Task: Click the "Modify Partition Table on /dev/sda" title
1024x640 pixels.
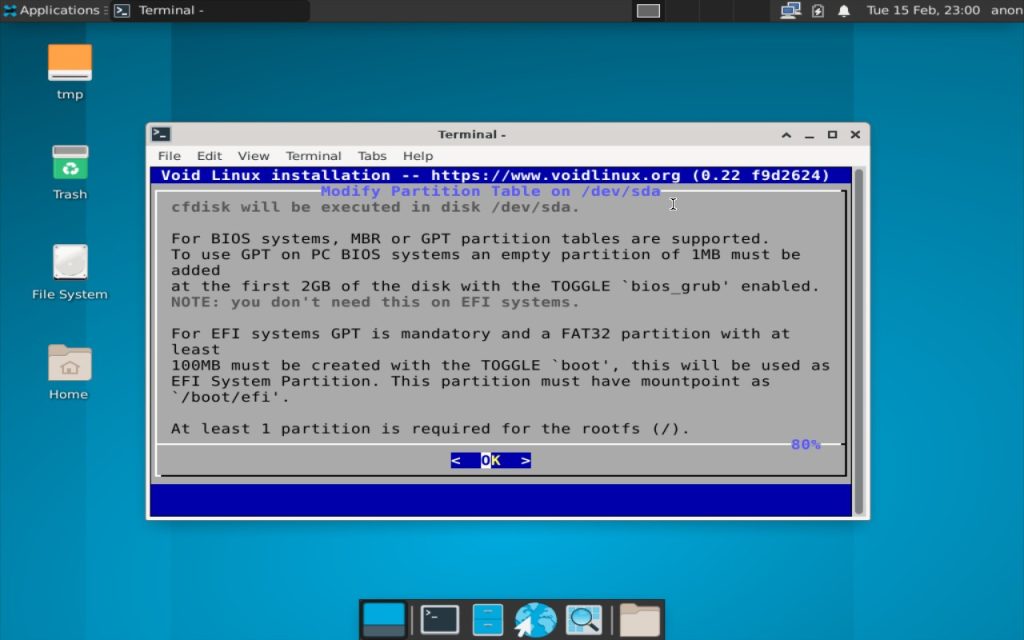Action: (490, 191)
